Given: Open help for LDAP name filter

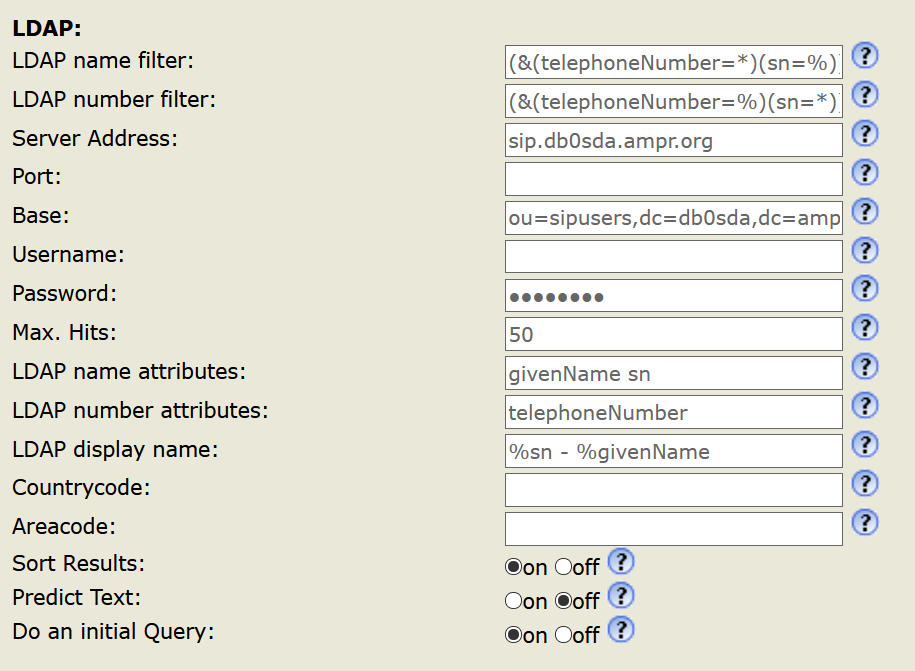Looking at the screenshot, I should pyautogui.click(x=864, y=56).
